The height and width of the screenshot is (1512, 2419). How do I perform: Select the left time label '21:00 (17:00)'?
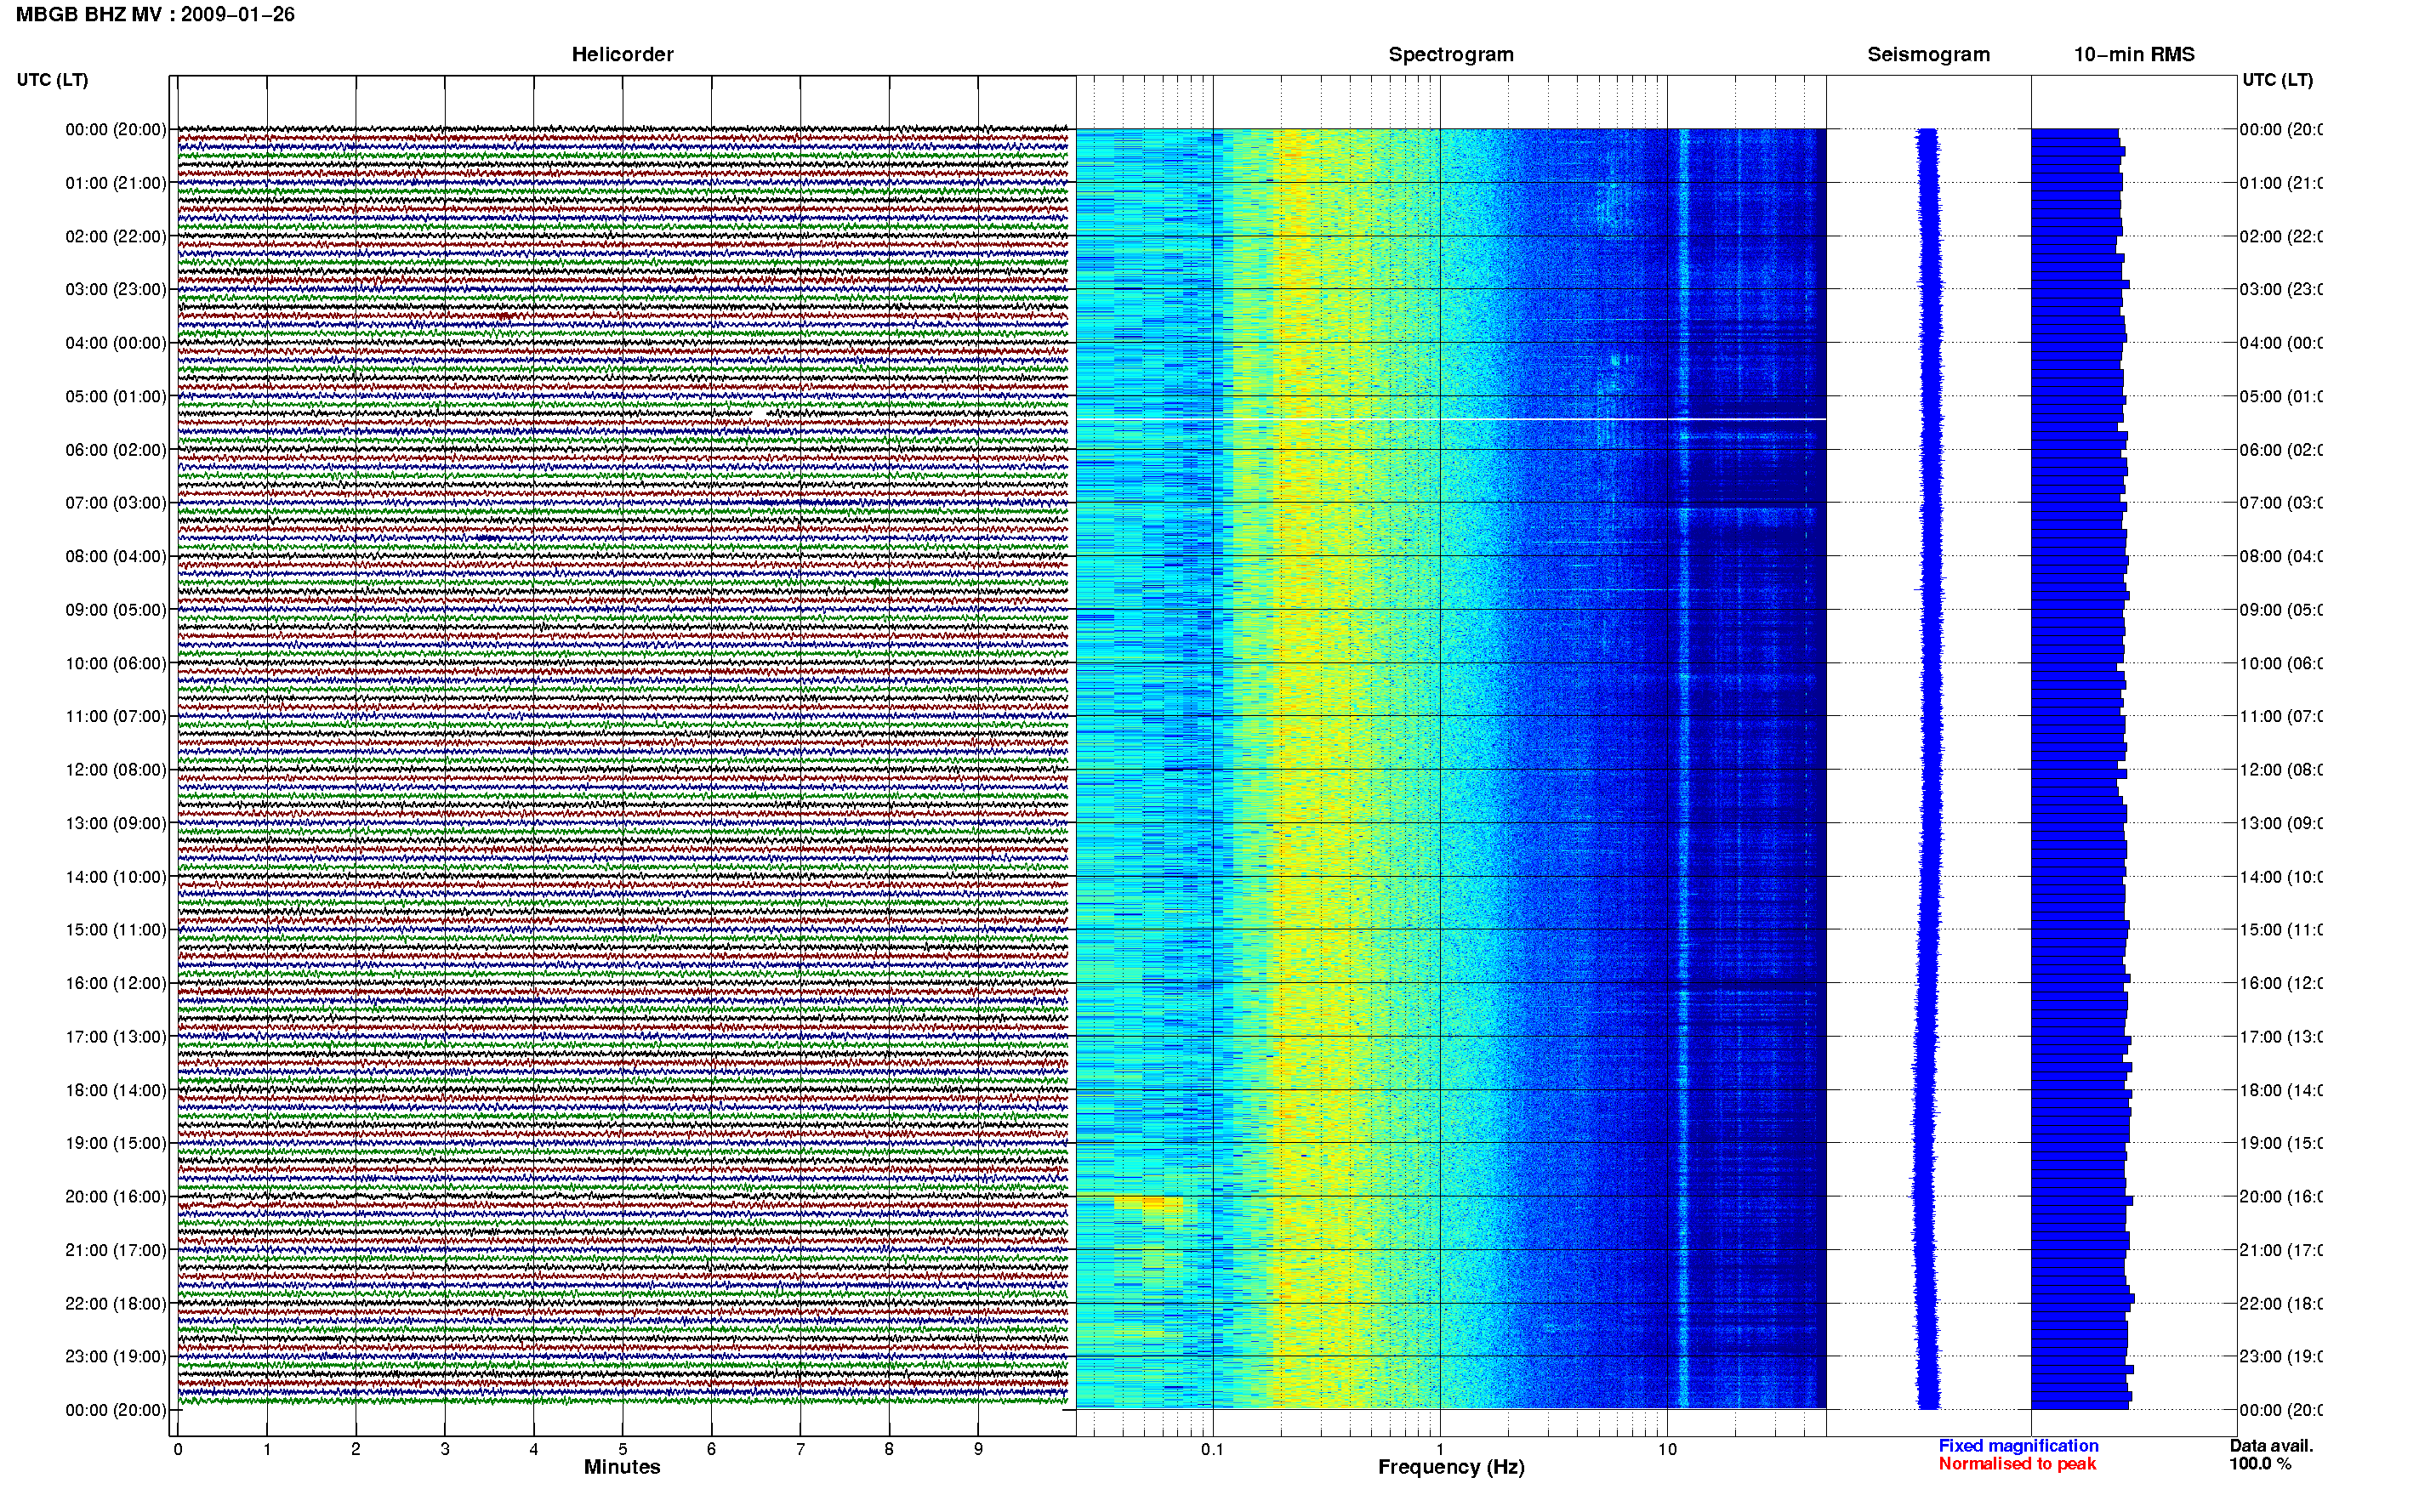coord(116,1250)
